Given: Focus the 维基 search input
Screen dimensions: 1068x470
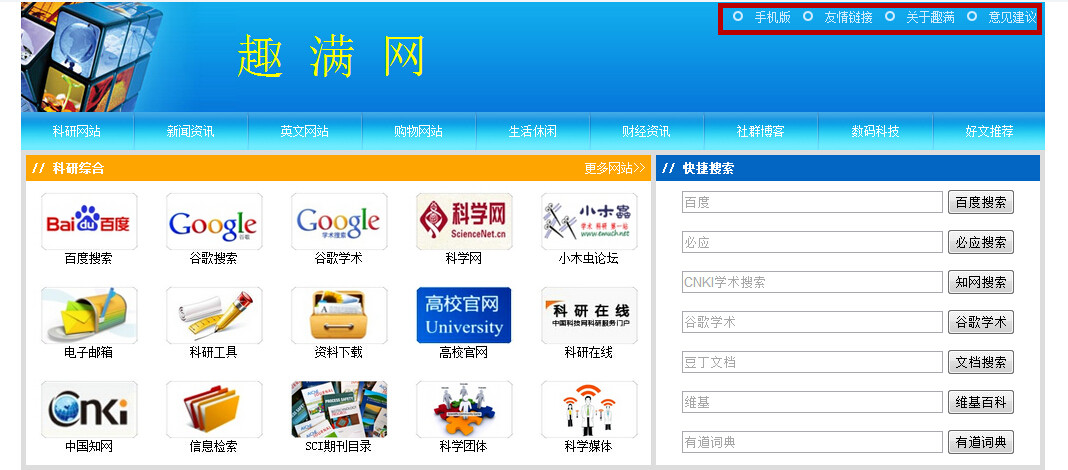Looking at the screenshot, I should [x=812, y=403].
